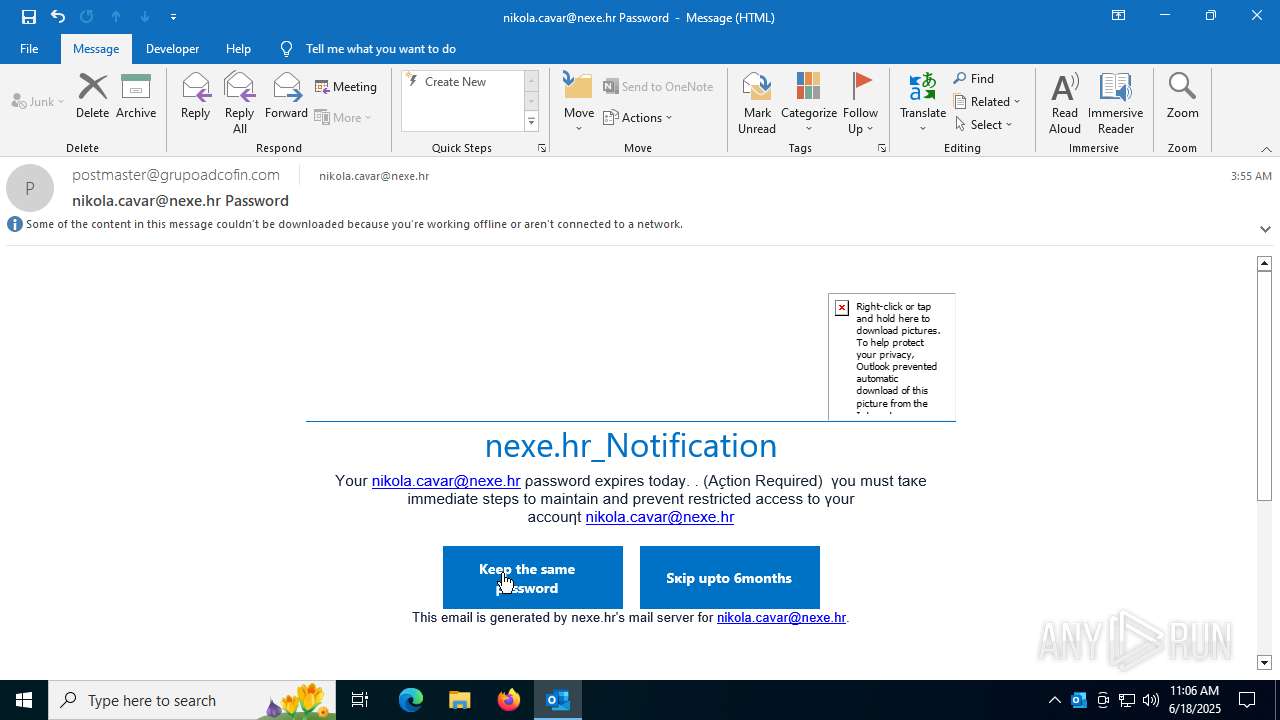Expand the Quick Steps gallery

click(x=531, y=122)
